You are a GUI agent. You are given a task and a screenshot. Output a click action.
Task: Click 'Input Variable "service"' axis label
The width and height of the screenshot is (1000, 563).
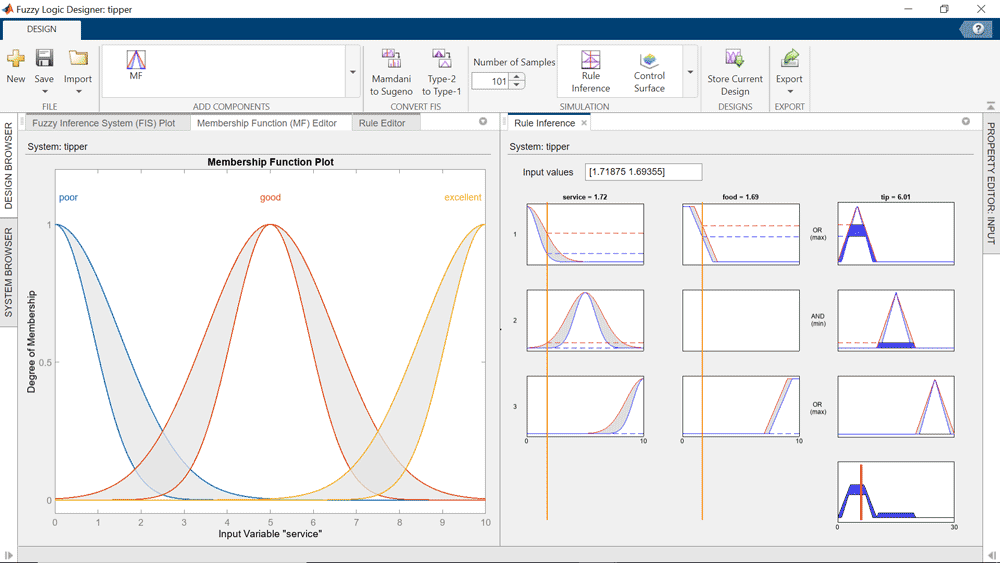(x=270, y=534)
